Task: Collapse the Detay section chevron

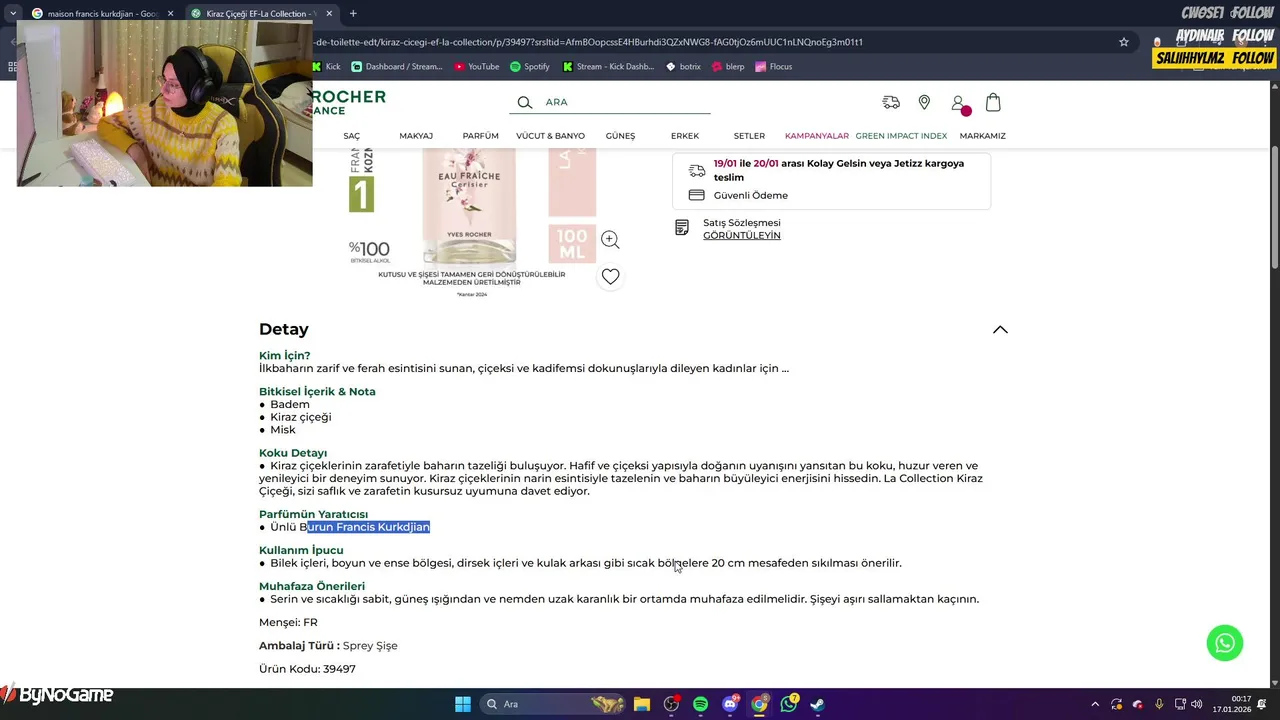Action: [1000, 329]
